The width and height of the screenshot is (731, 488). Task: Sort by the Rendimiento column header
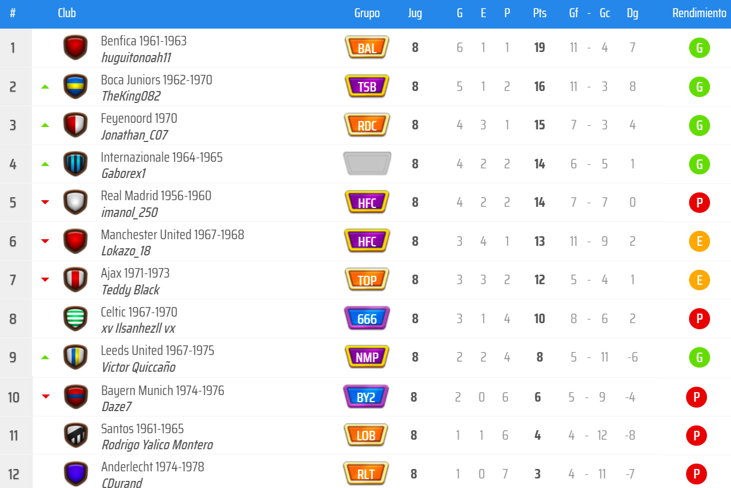pos(699,13)
